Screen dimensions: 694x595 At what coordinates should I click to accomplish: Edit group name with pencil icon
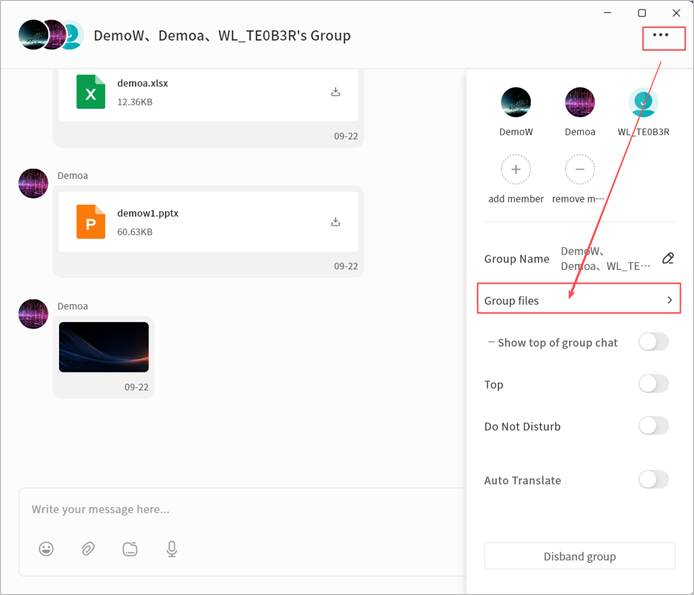[669, 259]
